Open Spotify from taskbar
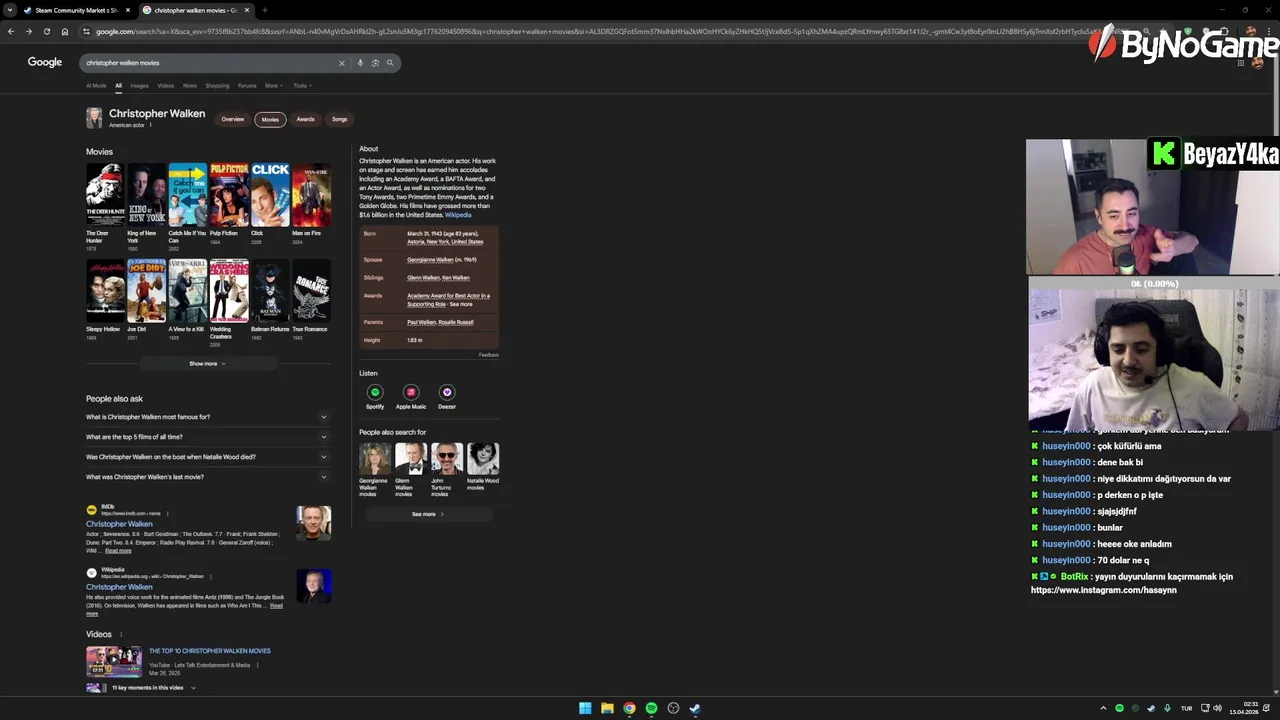1280x720 pixels. coord(651,708)
